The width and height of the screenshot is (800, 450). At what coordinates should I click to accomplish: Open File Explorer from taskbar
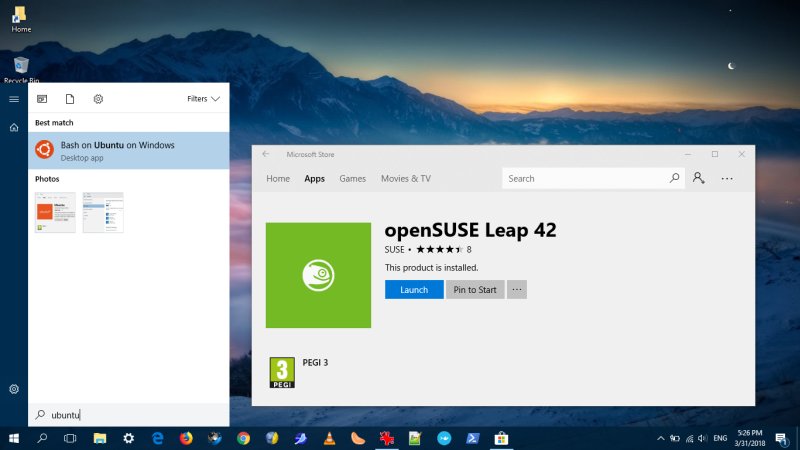(x=99, y=438)
